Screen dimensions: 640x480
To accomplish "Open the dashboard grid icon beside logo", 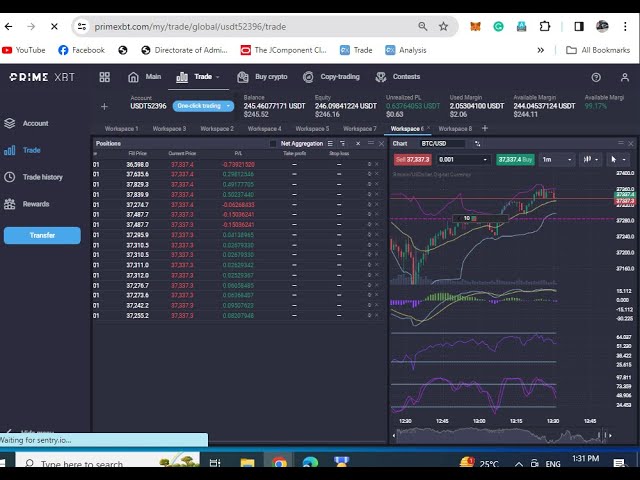I will (x=104, y=77).
